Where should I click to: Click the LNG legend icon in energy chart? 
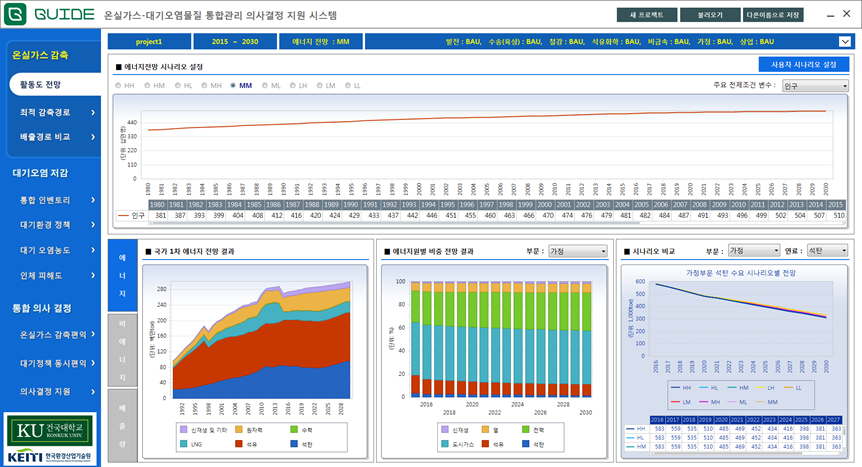pyautogui.click(x=183, y=443)
